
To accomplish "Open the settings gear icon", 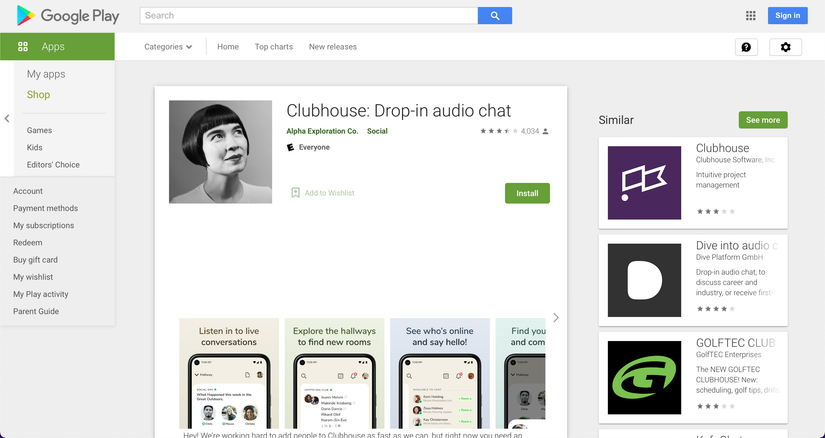I will (x=786, y=47).
